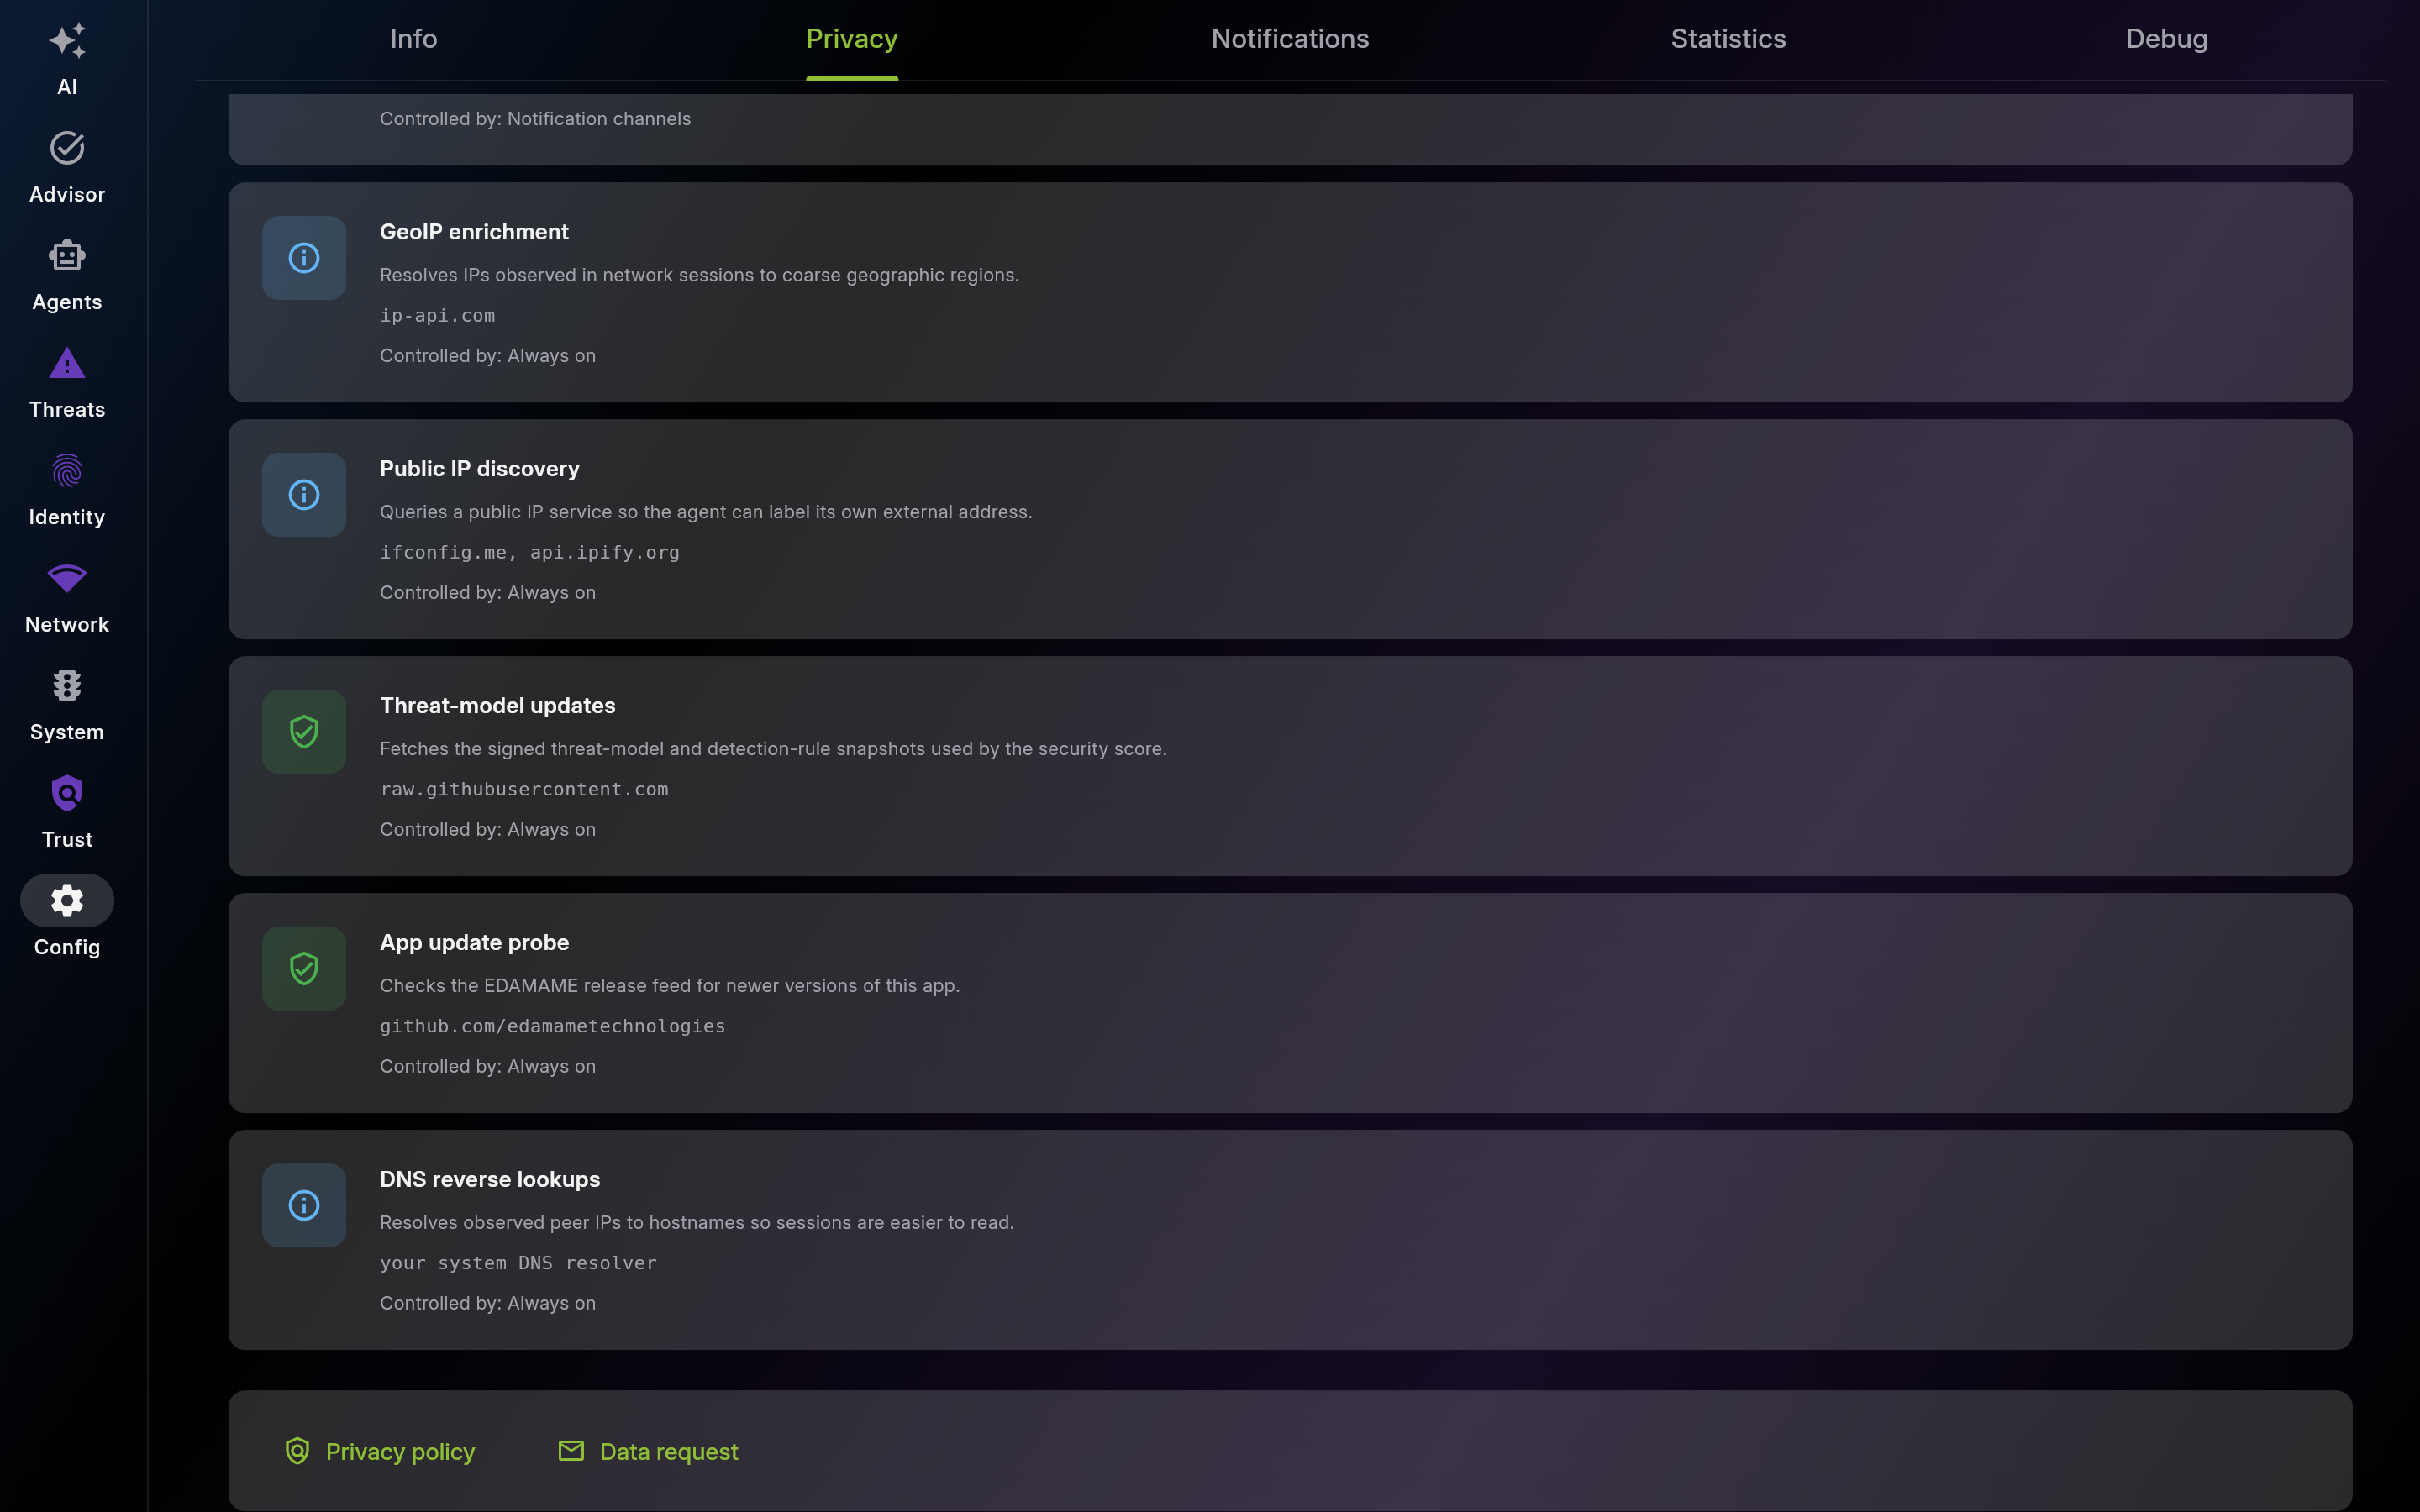2420x1512 pixels.
Task: Click the GeoIP enrichment title
Action: (474, 232)
